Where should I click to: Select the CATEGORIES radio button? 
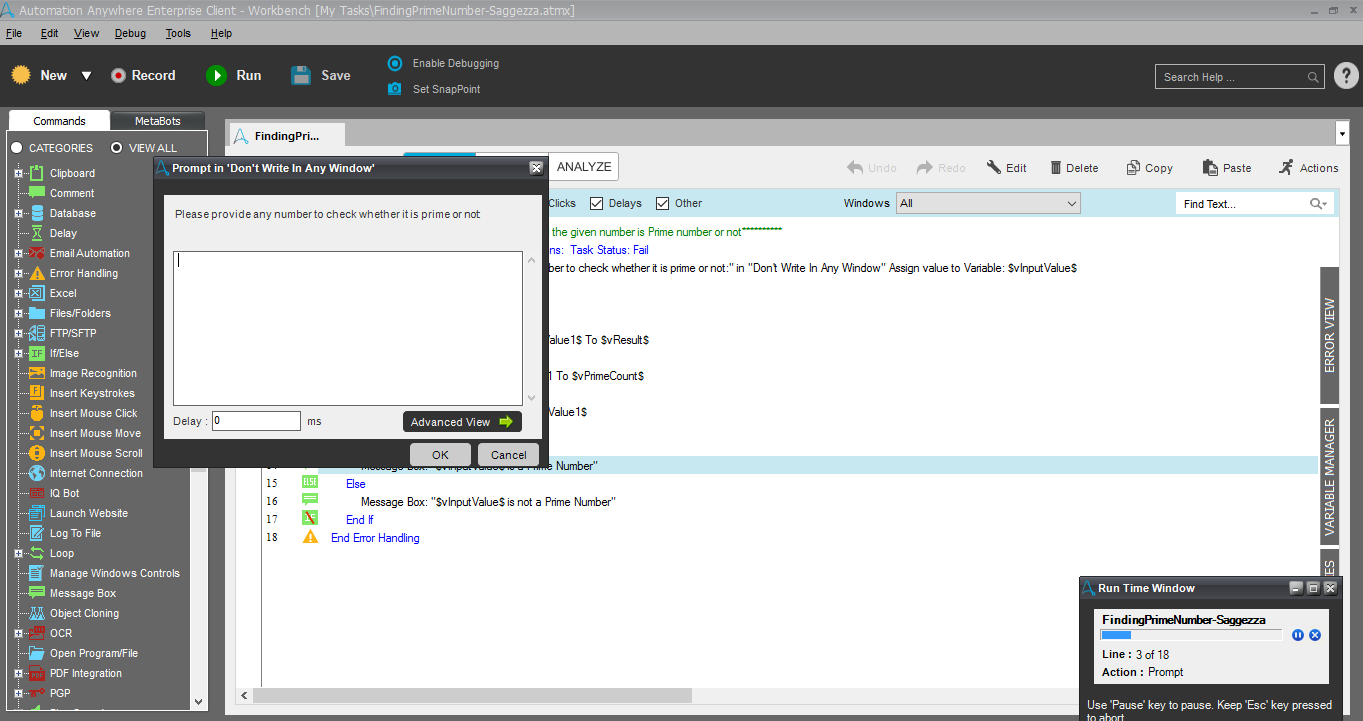point(16,148)
